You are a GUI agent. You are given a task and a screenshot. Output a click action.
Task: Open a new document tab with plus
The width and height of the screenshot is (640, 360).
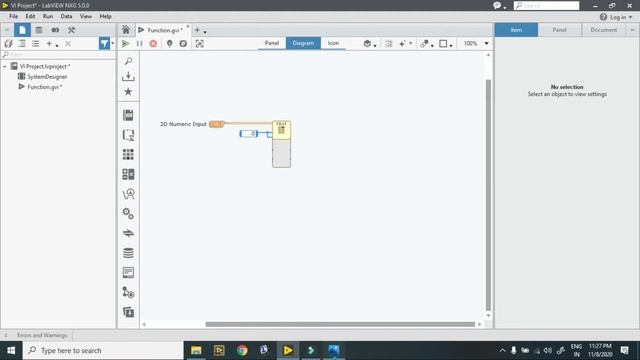click(197, 30)
